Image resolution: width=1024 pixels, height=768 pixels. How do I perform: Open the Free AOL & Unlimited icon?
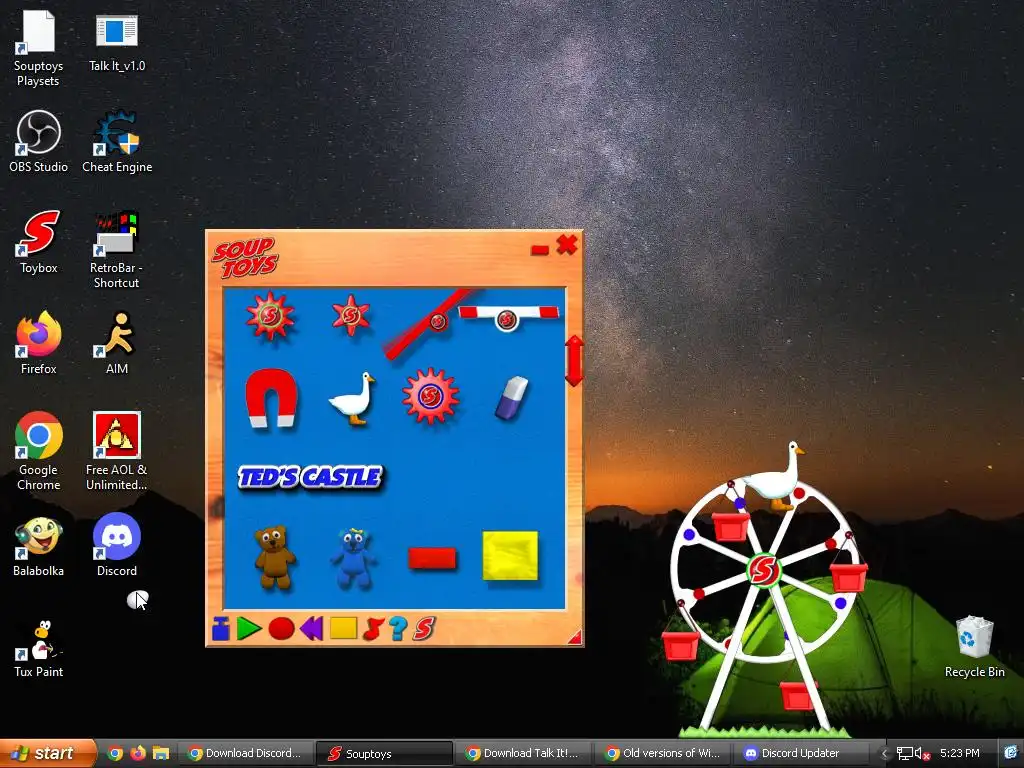[x=116, y=450]
